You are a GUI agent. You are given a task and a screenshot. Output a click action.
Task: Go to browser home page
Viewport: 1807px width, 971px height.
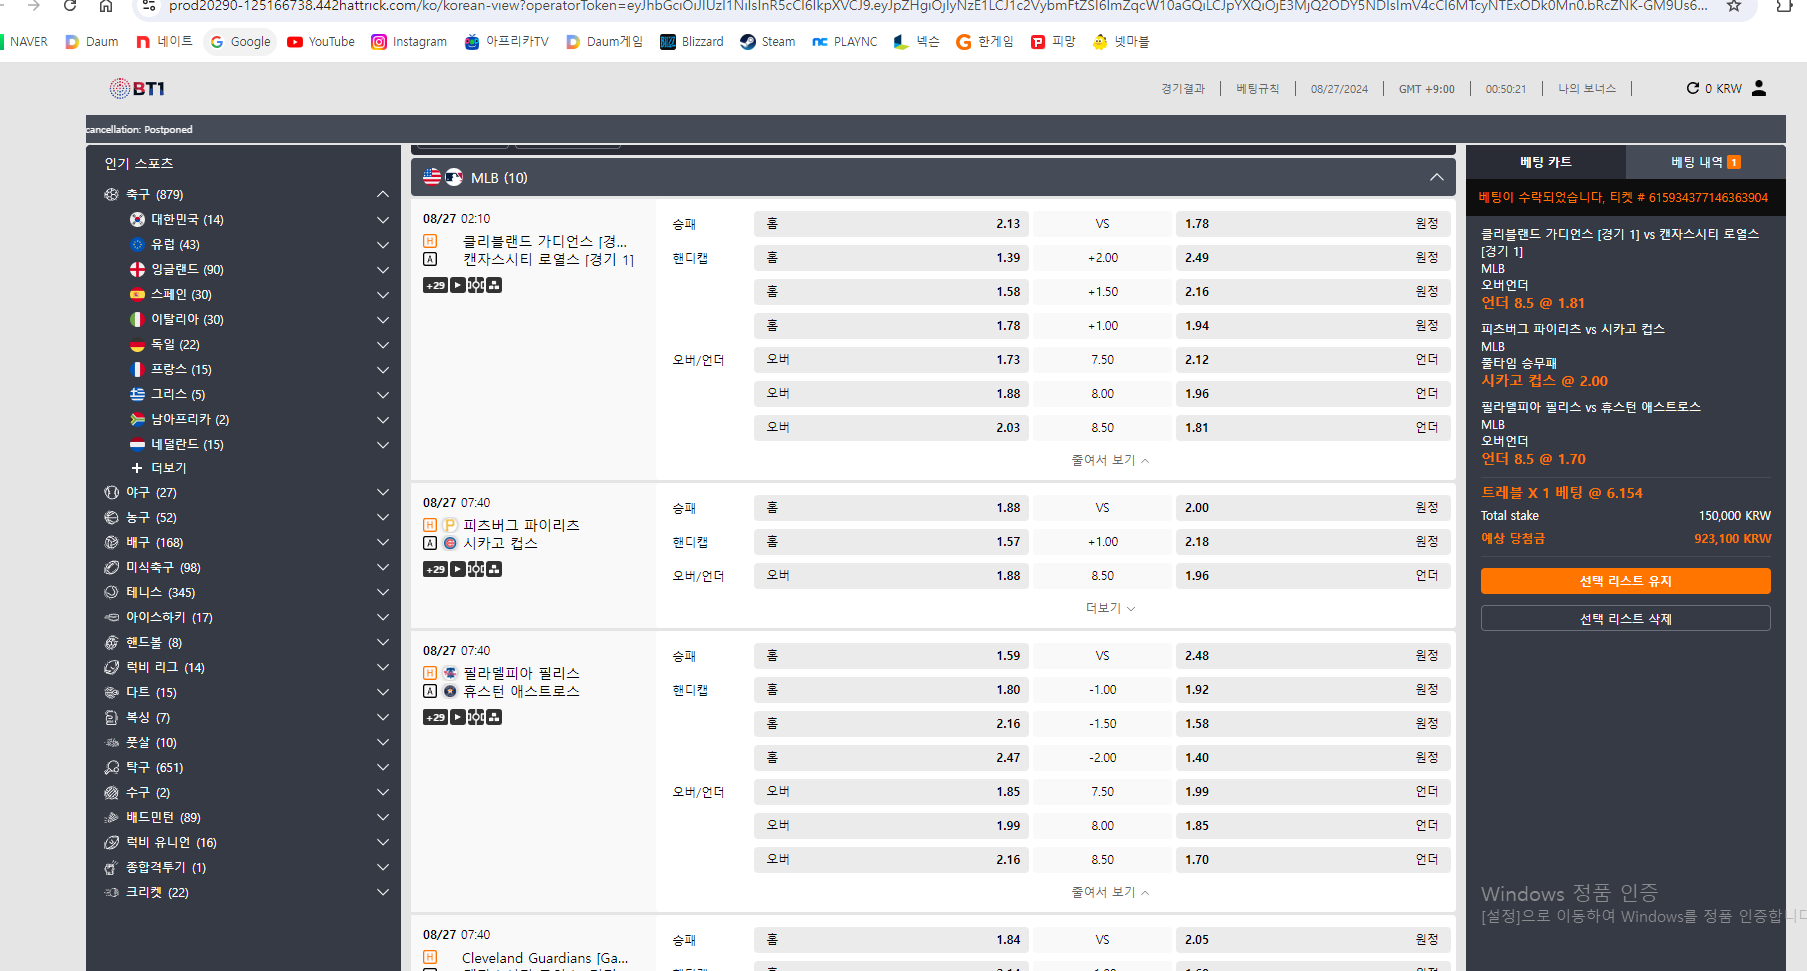106,6
